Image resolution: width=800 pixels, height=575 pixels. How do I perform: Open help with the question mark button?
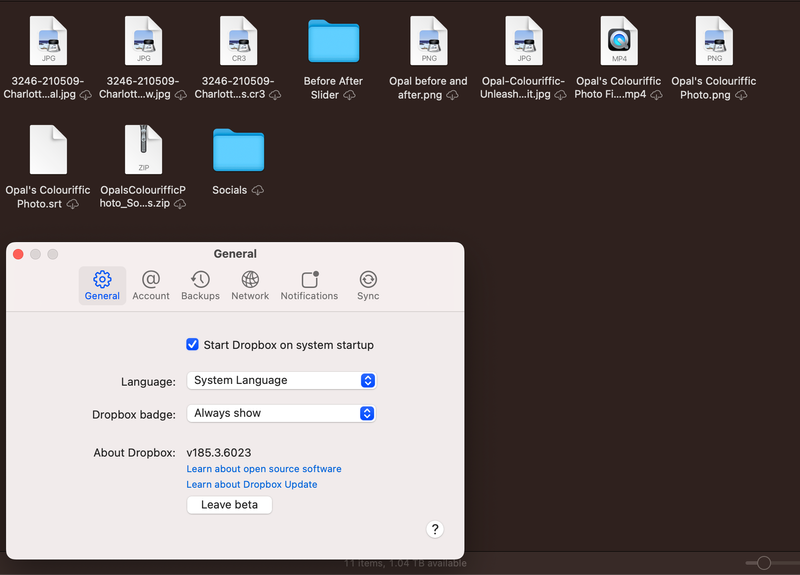[x=435, y=529]
